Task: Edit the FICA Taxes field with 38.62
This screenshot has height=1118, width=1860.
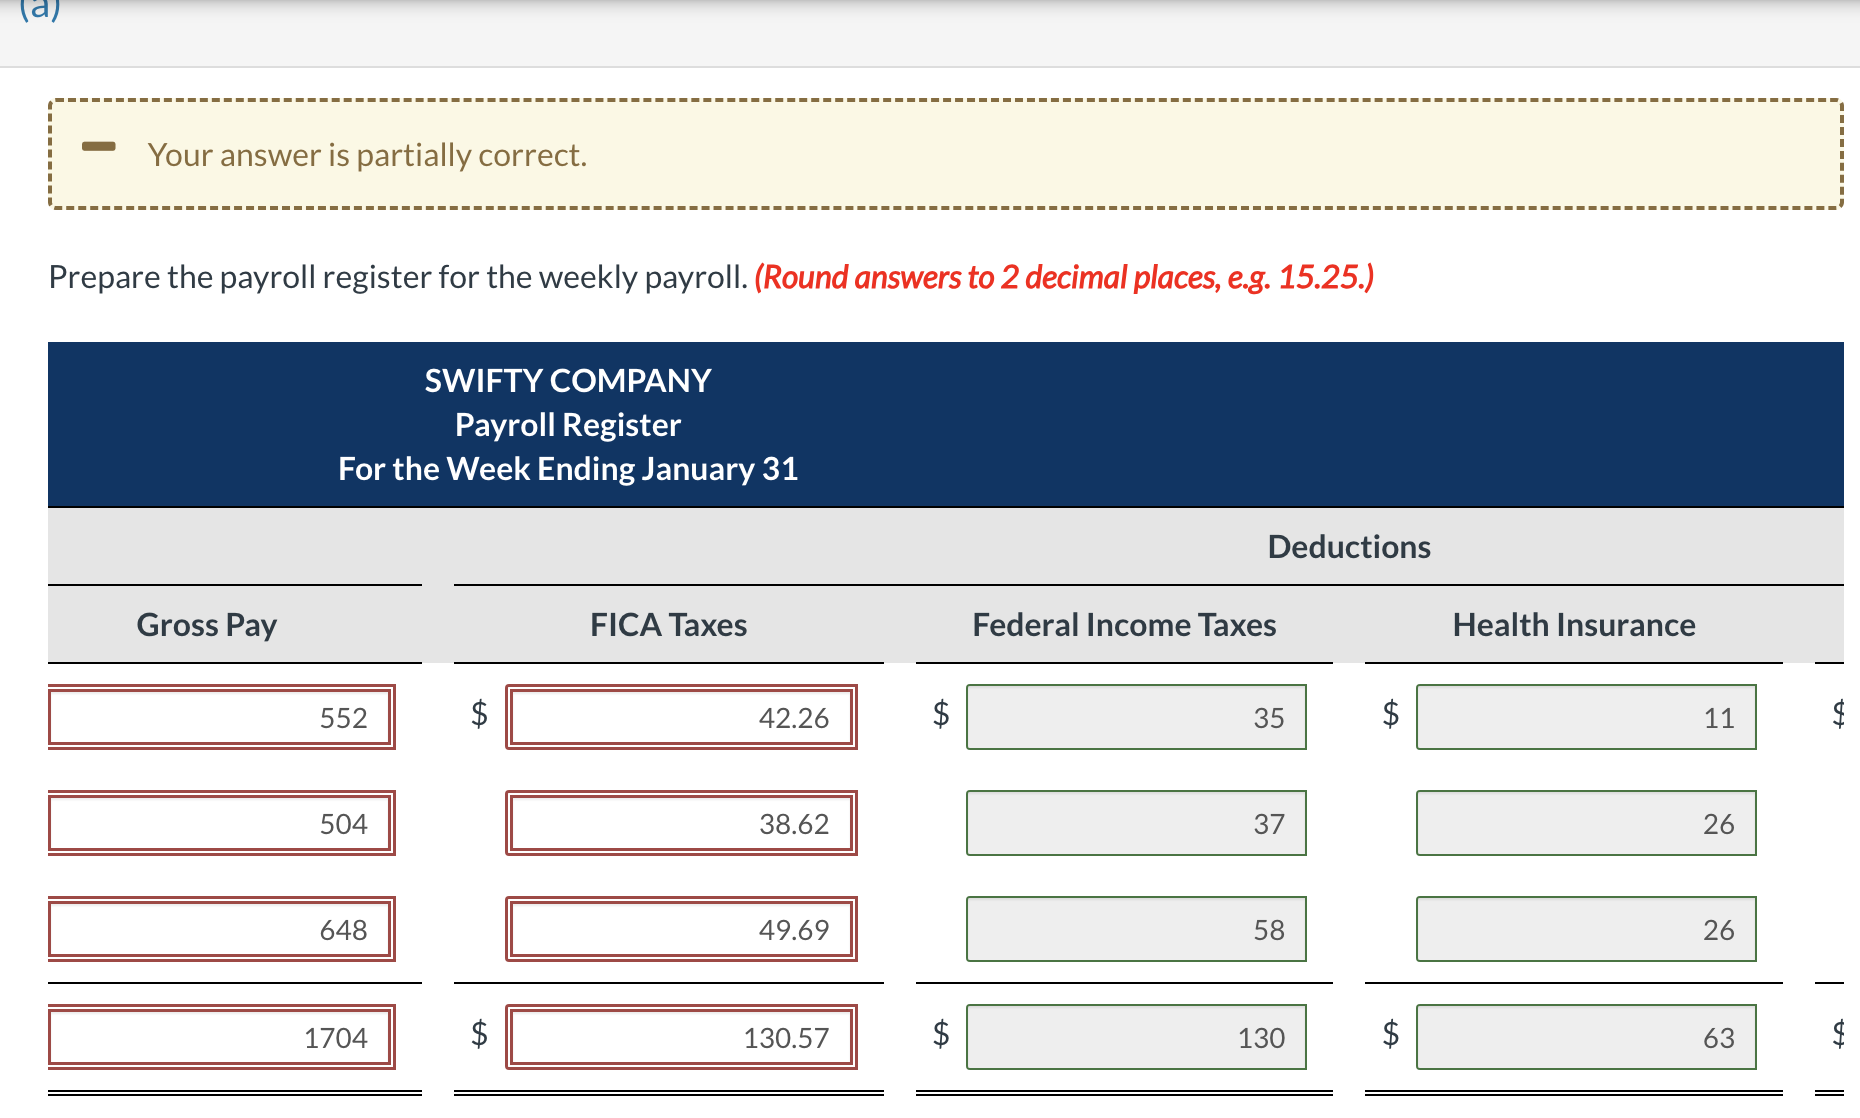Action: [681, 823]
